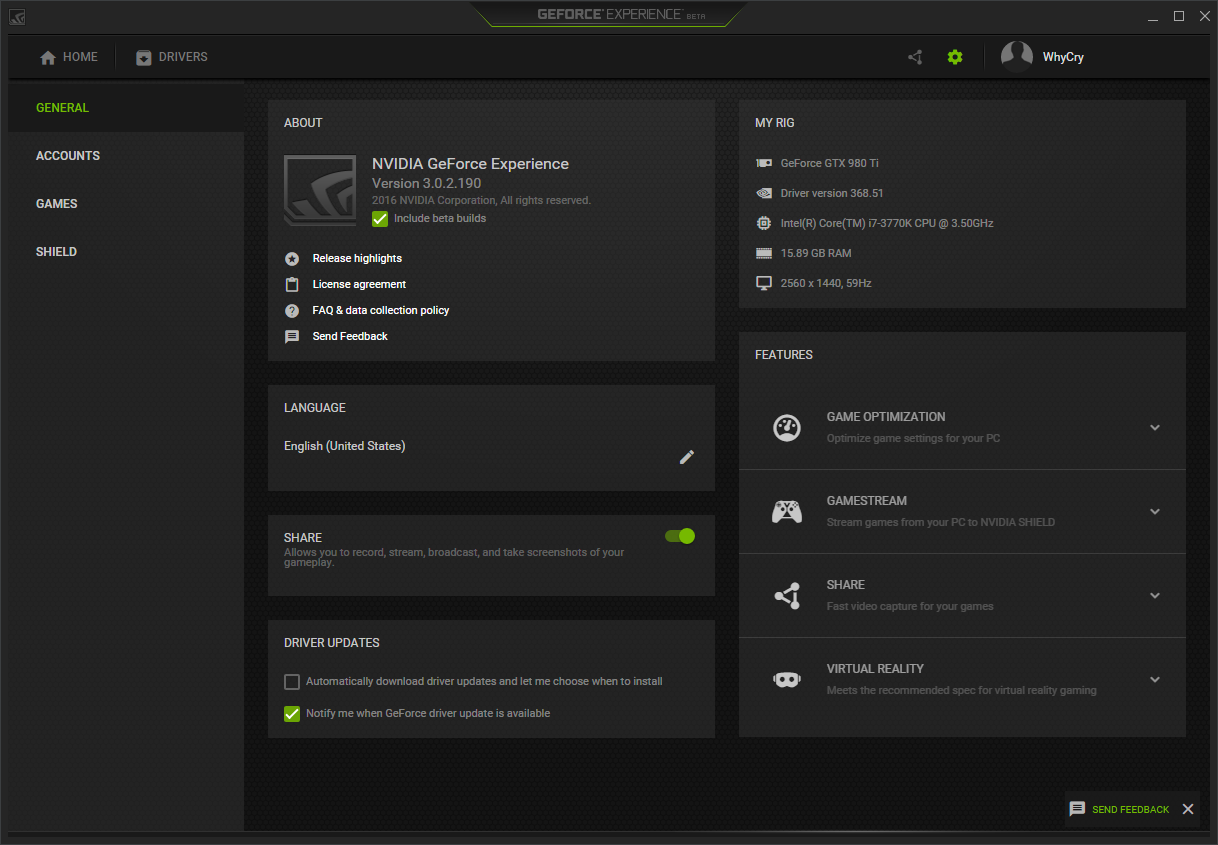Viewport: 1218px width, 845px height.
Task: Open FAQ & data collection policy link
Action: (x=381, y=310)
